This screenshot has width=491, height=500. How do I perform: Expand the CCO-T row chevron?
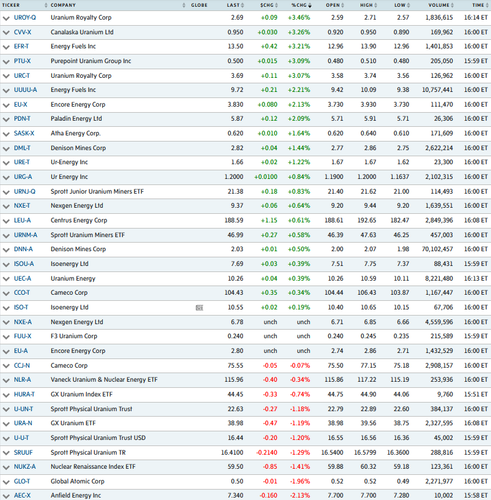coord(6,293)
